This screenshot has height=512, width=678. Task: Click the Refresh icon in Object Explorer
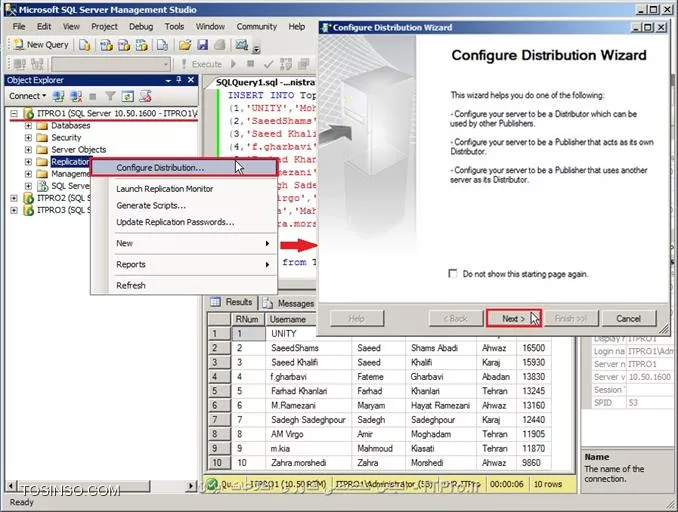point(128,96)
